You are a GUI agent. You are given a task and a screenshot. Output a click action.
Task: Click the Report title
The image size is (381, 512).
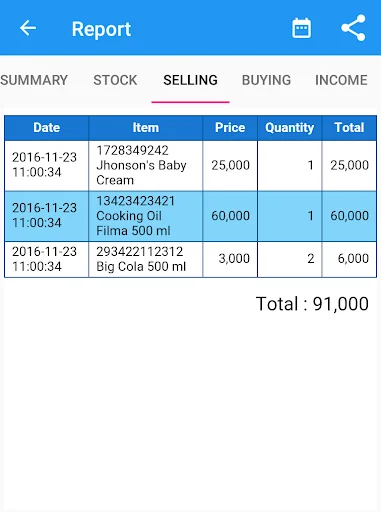(x=101, y=29)
